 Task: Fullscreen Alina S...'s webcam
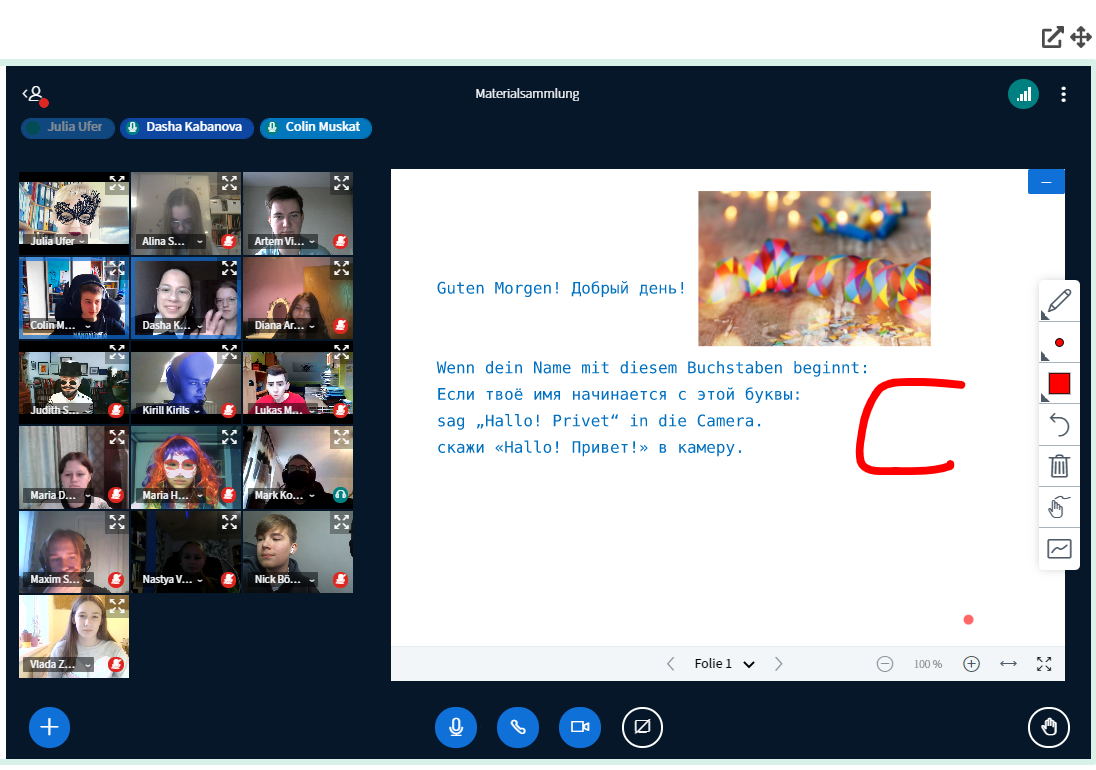pos(229,183)
